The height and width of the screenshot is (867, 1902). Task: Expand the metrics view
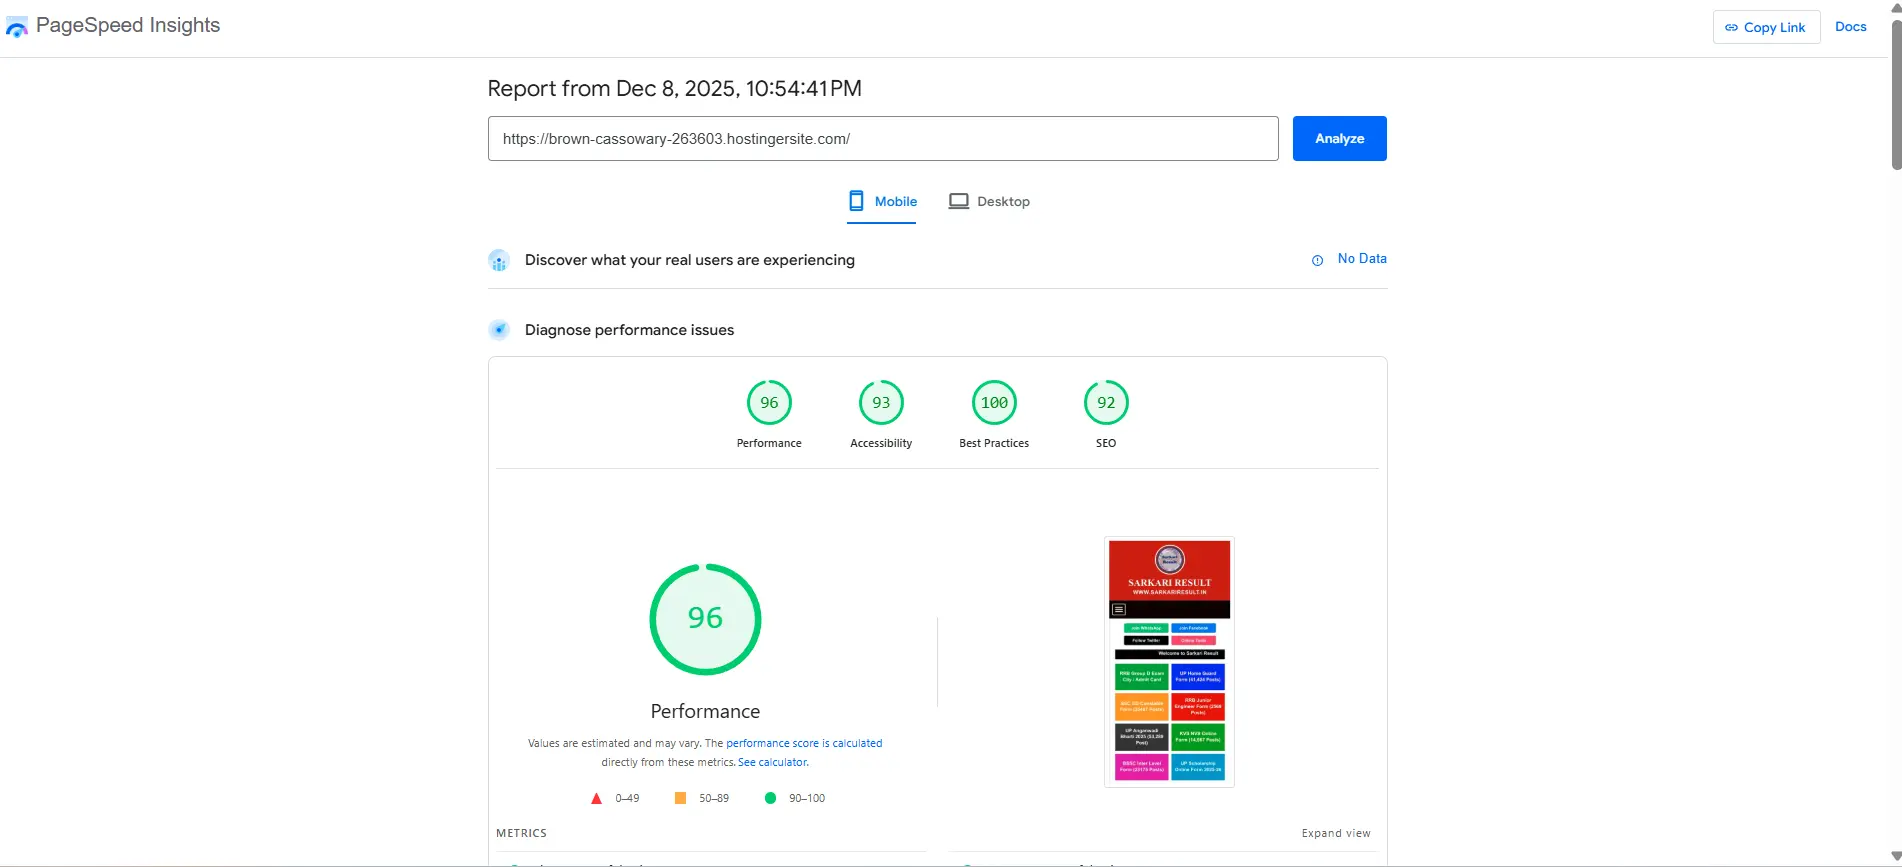coord(1335,833)
